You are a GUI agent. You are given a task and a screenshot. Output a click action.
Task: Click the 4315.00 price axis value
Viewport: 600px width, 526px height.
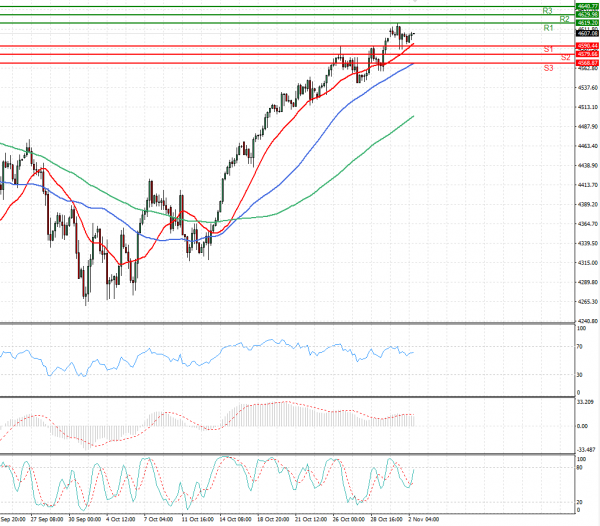click(x=588, y=263)
